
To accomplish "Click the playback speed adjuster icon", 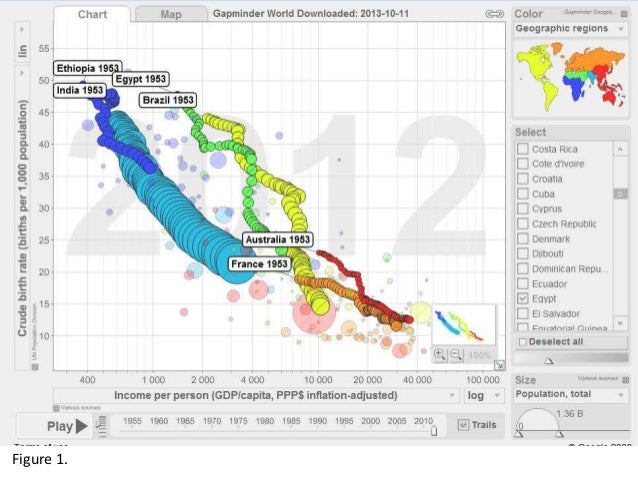I will tap(102, 426).
